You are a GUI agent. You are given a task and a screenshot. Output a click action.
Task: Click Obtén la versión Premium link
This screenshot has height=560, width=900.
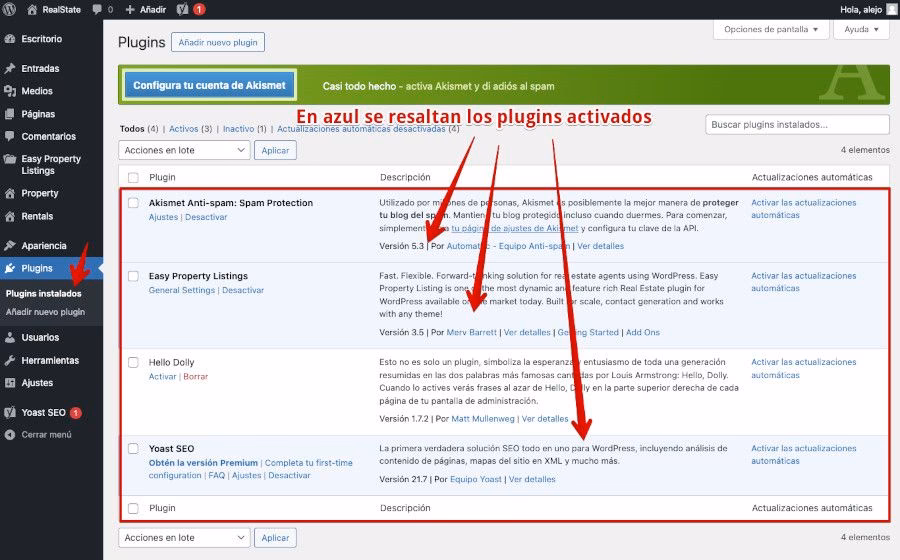tap(203, 462)
